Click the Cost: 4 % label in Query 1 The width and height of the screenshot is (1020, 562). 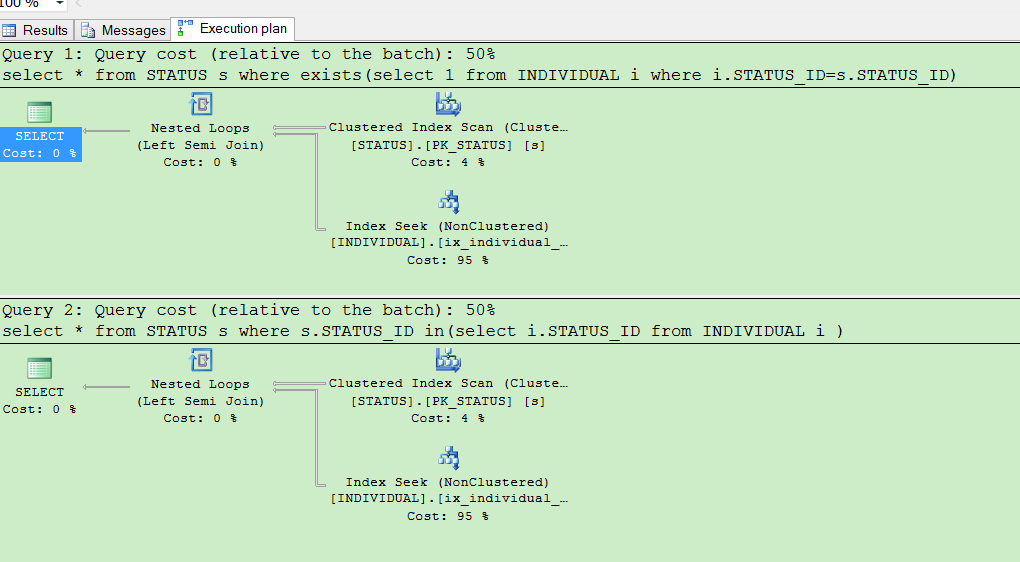[448, 162]
